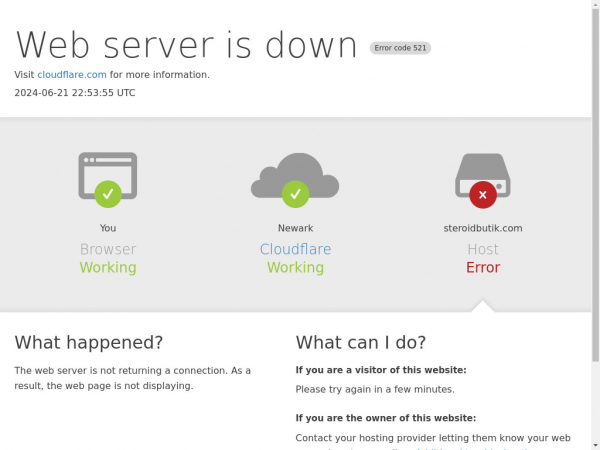
Task: Click Working status under Browser
Action: (108, 267)
